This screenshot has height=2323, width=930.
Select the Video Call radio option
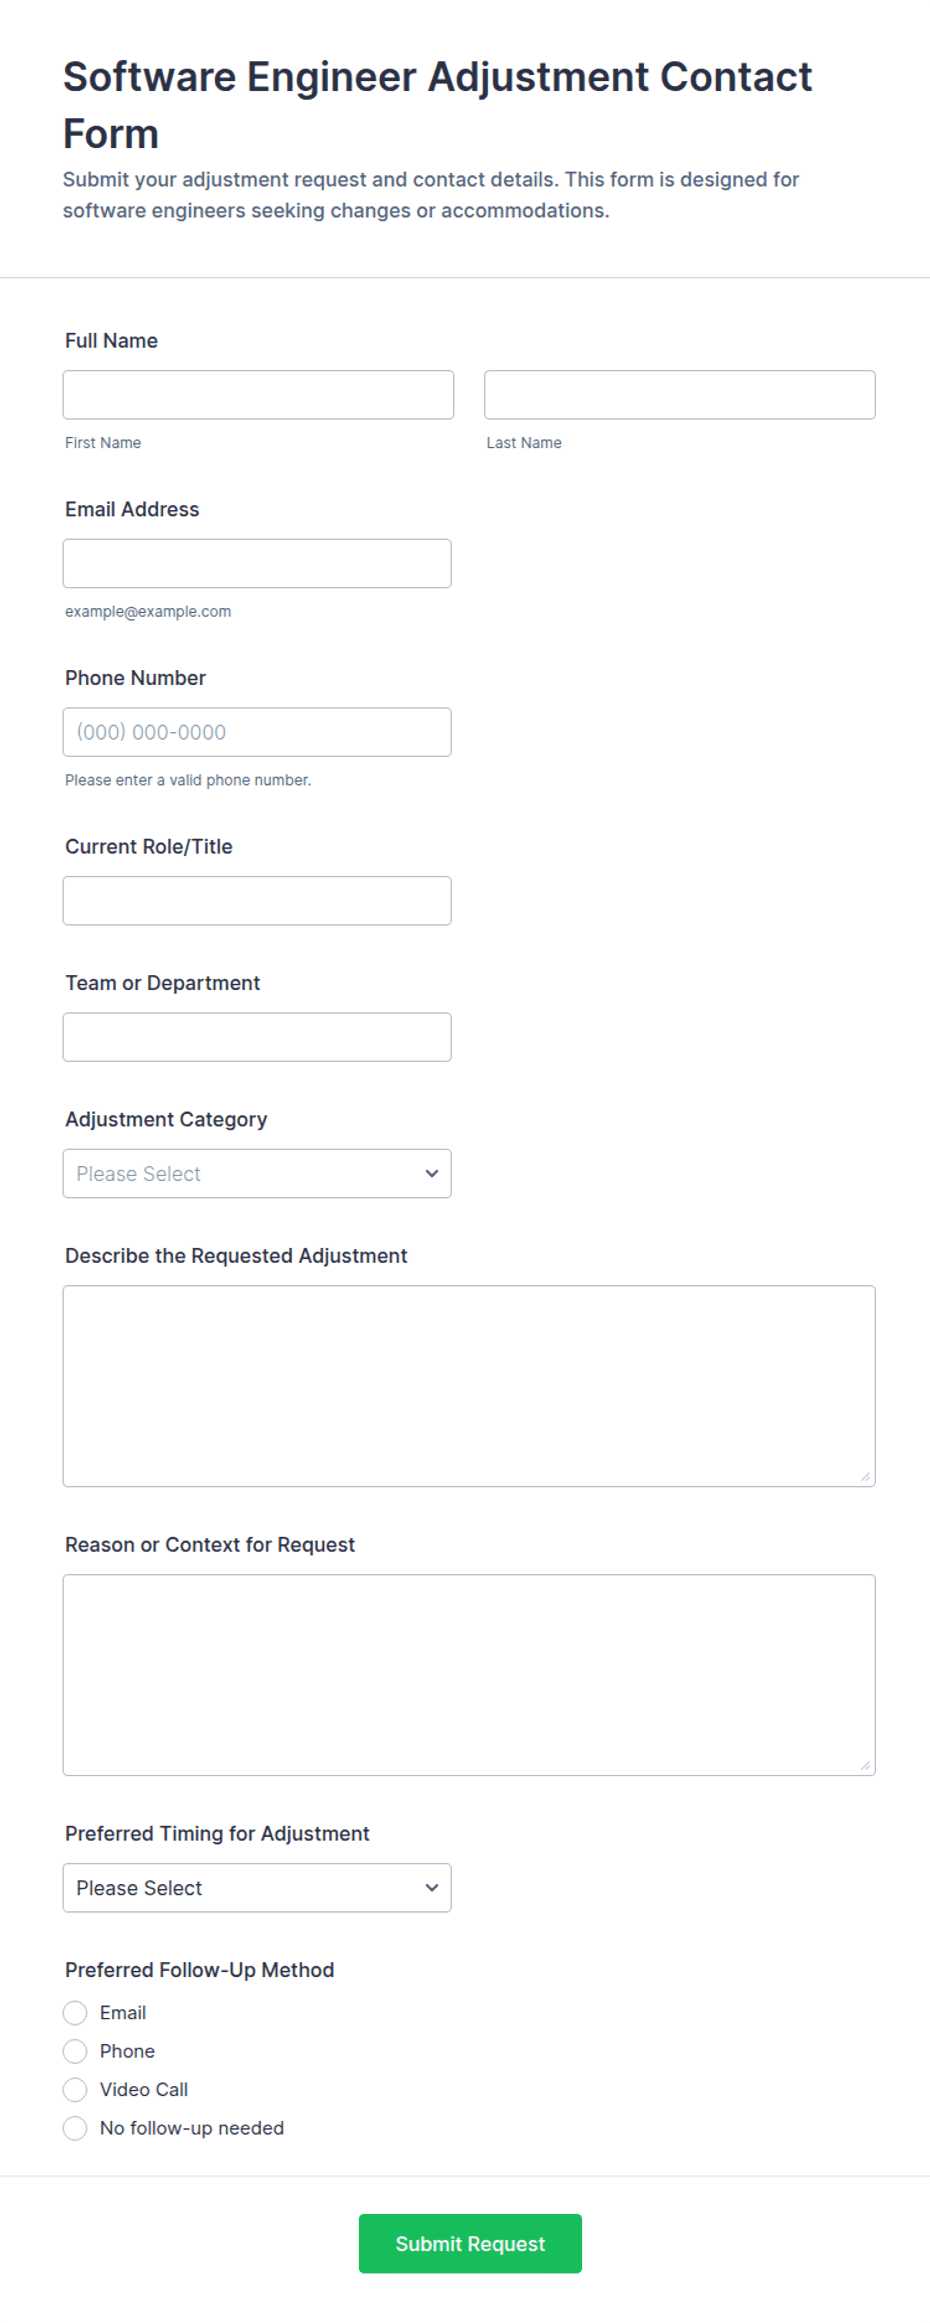75,2090
